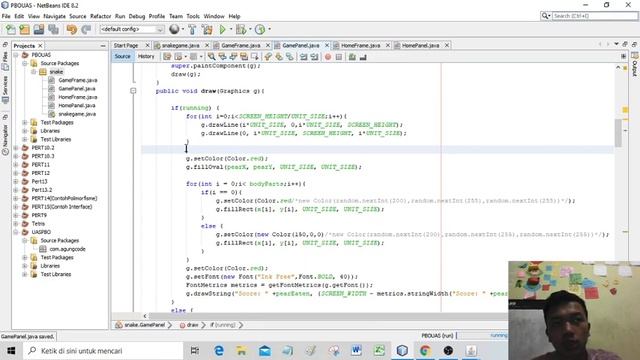Run the project with green play icon
The image size is (640, 360).
(222, 29)
